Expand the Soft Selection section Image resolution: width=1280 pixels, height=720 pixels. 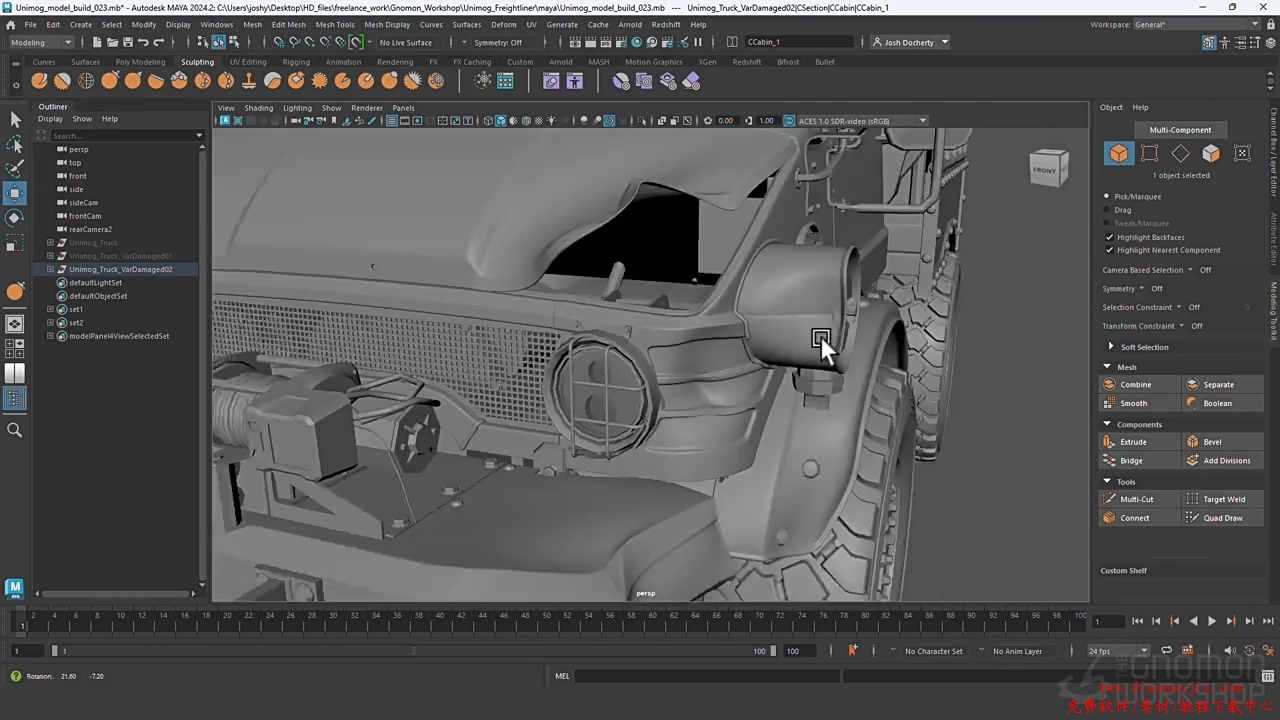pyautogui.click(x=1110, y=347)
